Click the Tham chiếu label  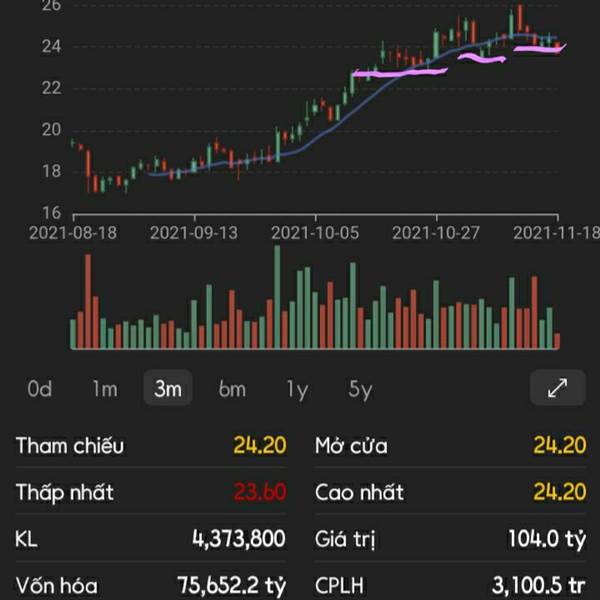pyautogui.click(x=70, y=445)
